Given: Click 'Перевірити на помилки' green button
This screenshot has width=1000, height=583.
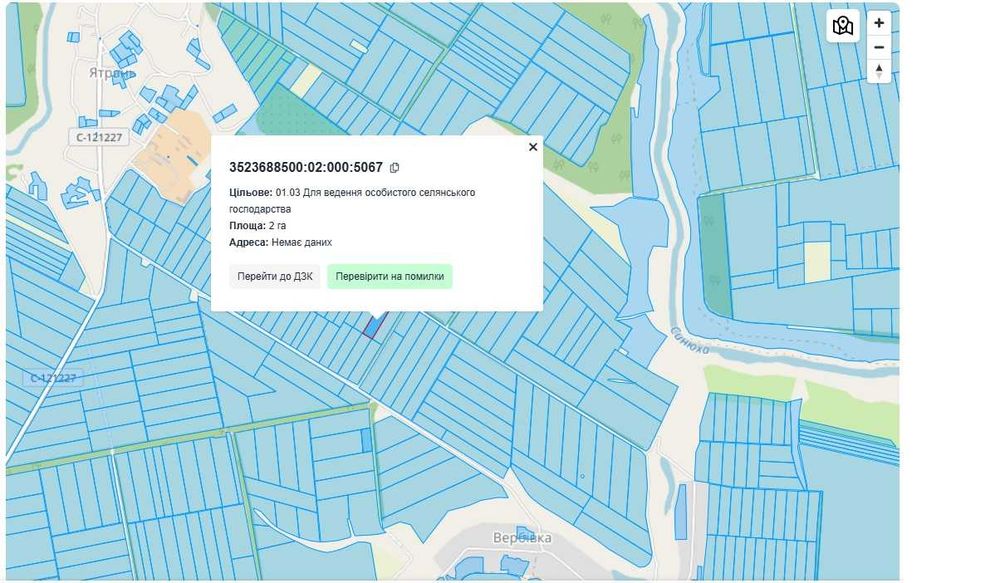Looking at the screenshot, I should (390, 276).
